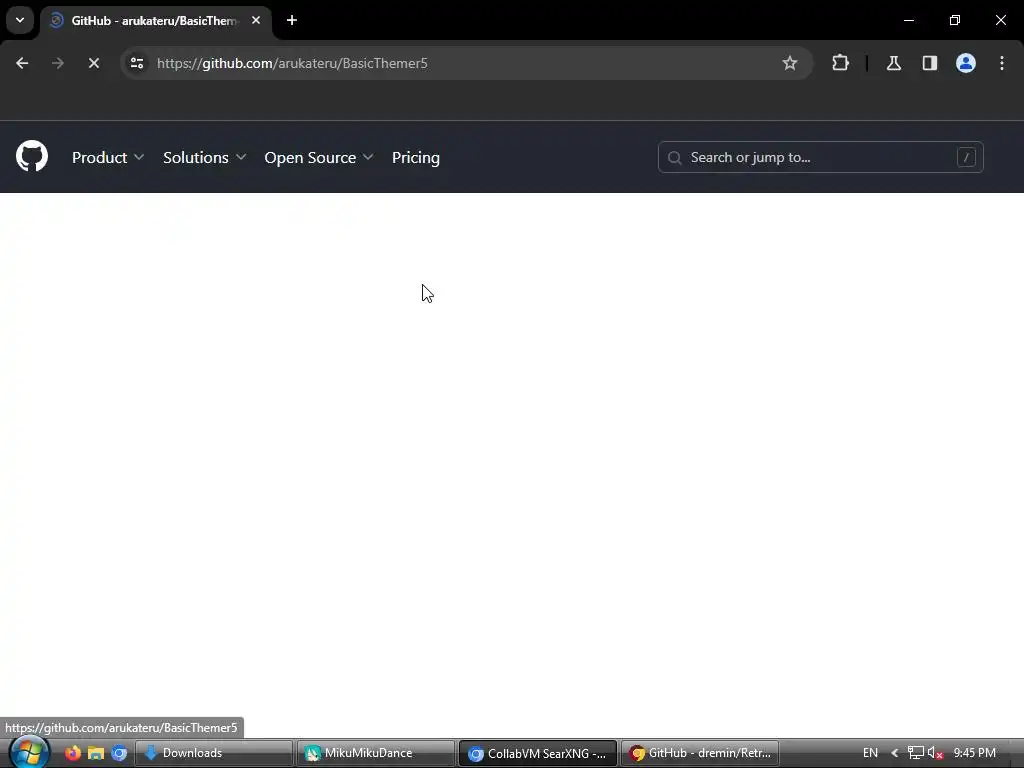Select the GitHub arukateru/BasicThemer tab
Viewport: 1024px width, 768px height.
click(155, 21)
